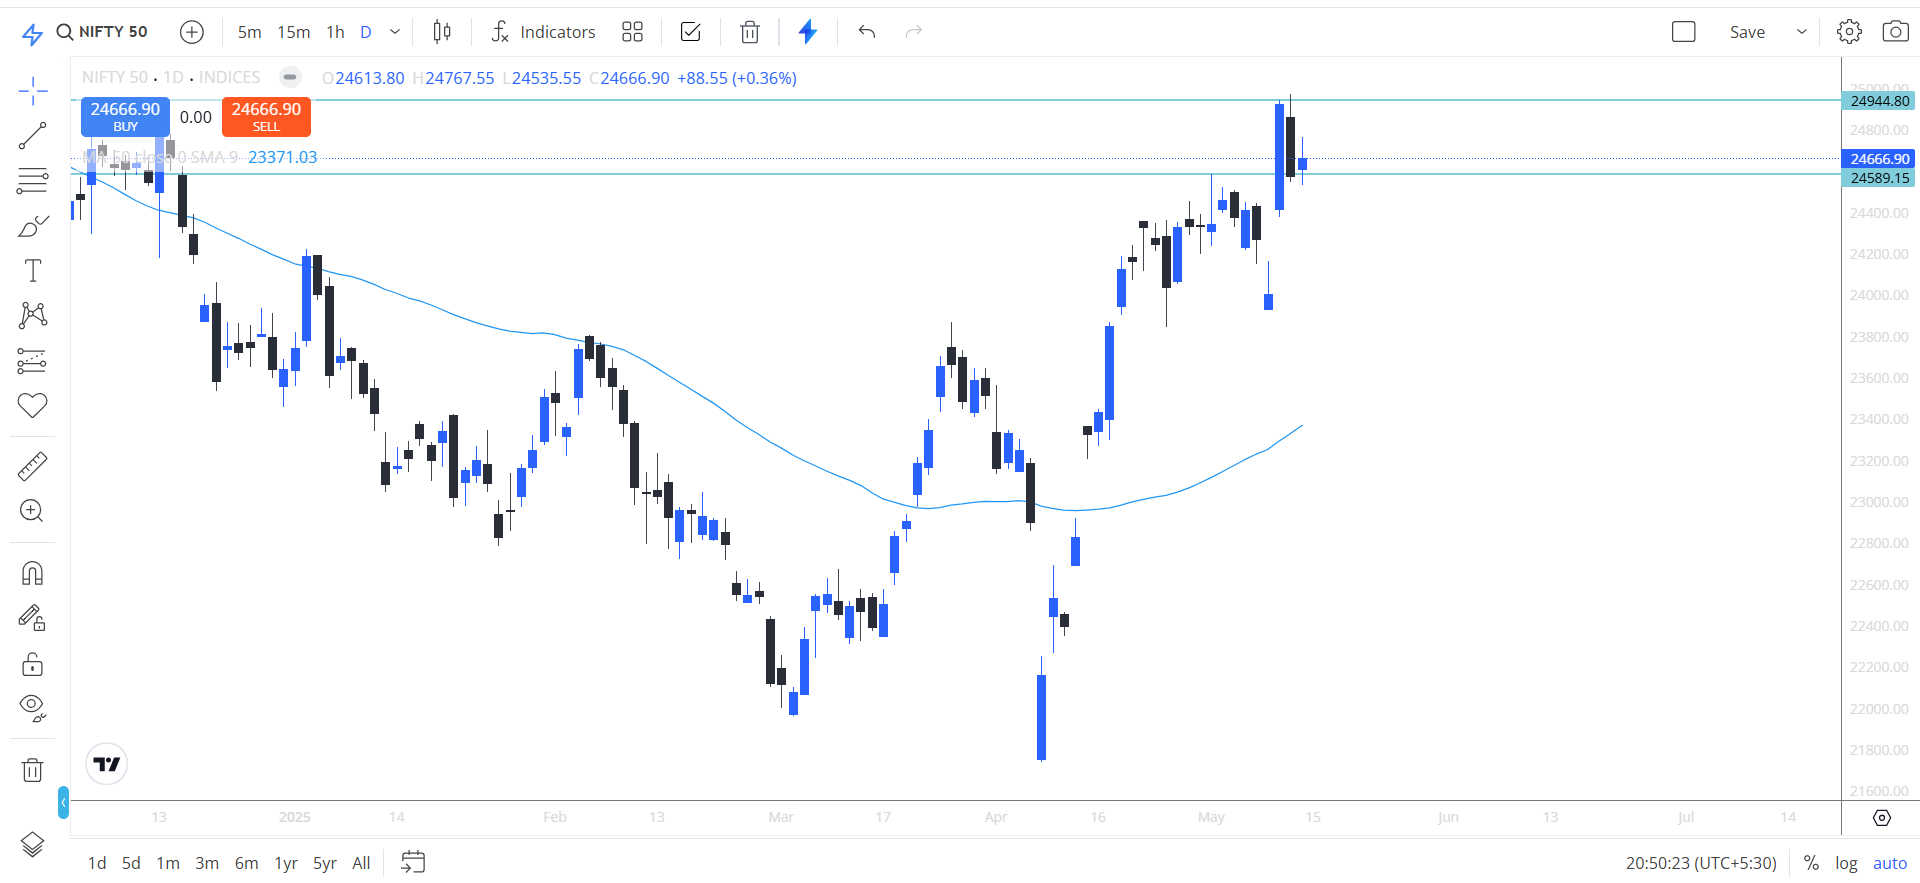Expand the Save options arrow

(x=1802, y=32)
